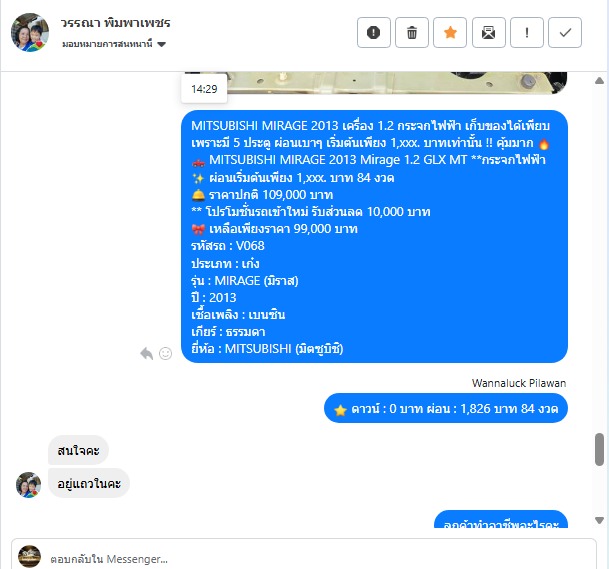Click the page avatar beside the reply box
Image resolution: width=609 pixels, height=569 pixels.
(30, 556)
